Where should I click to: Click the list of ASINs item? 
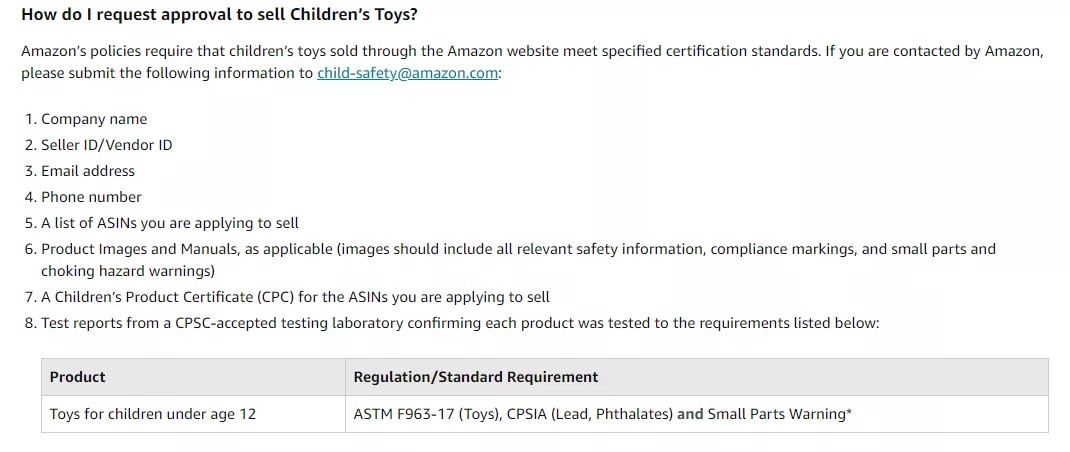click(x=170, y=223)
